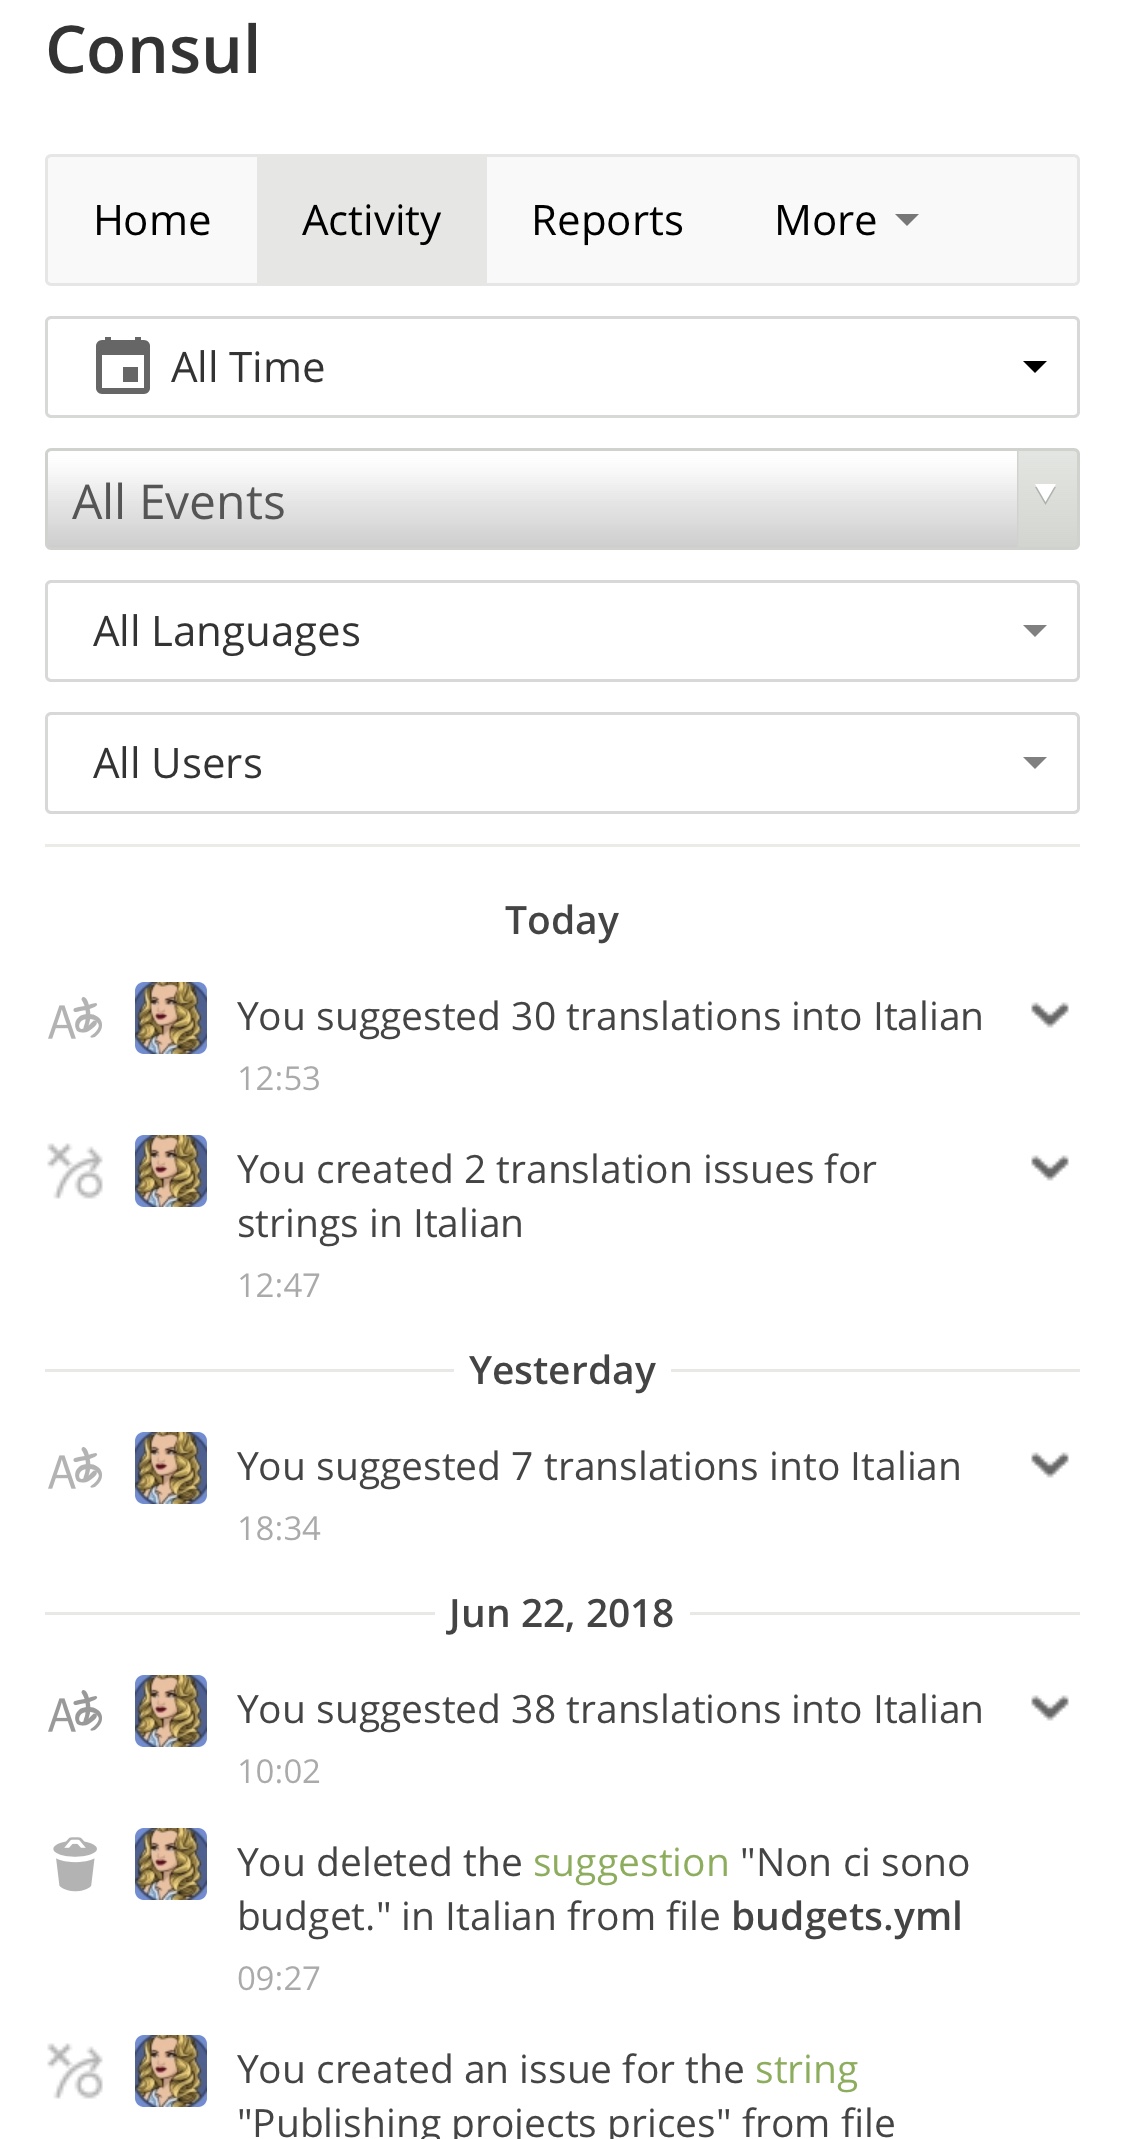The image size is (1125, 2139).
Task: Click user avatar next to 30 translations entry
Action: (171, 1018)
